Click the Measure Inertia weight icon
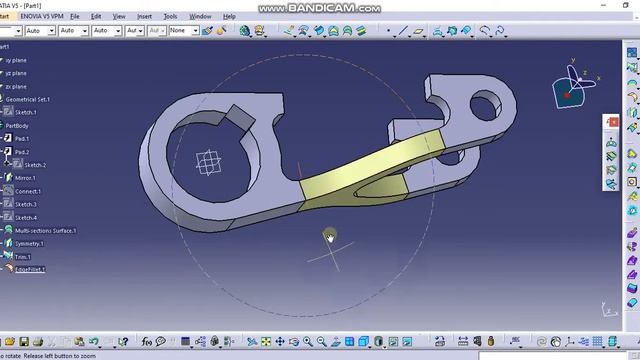 pos(491,342)
